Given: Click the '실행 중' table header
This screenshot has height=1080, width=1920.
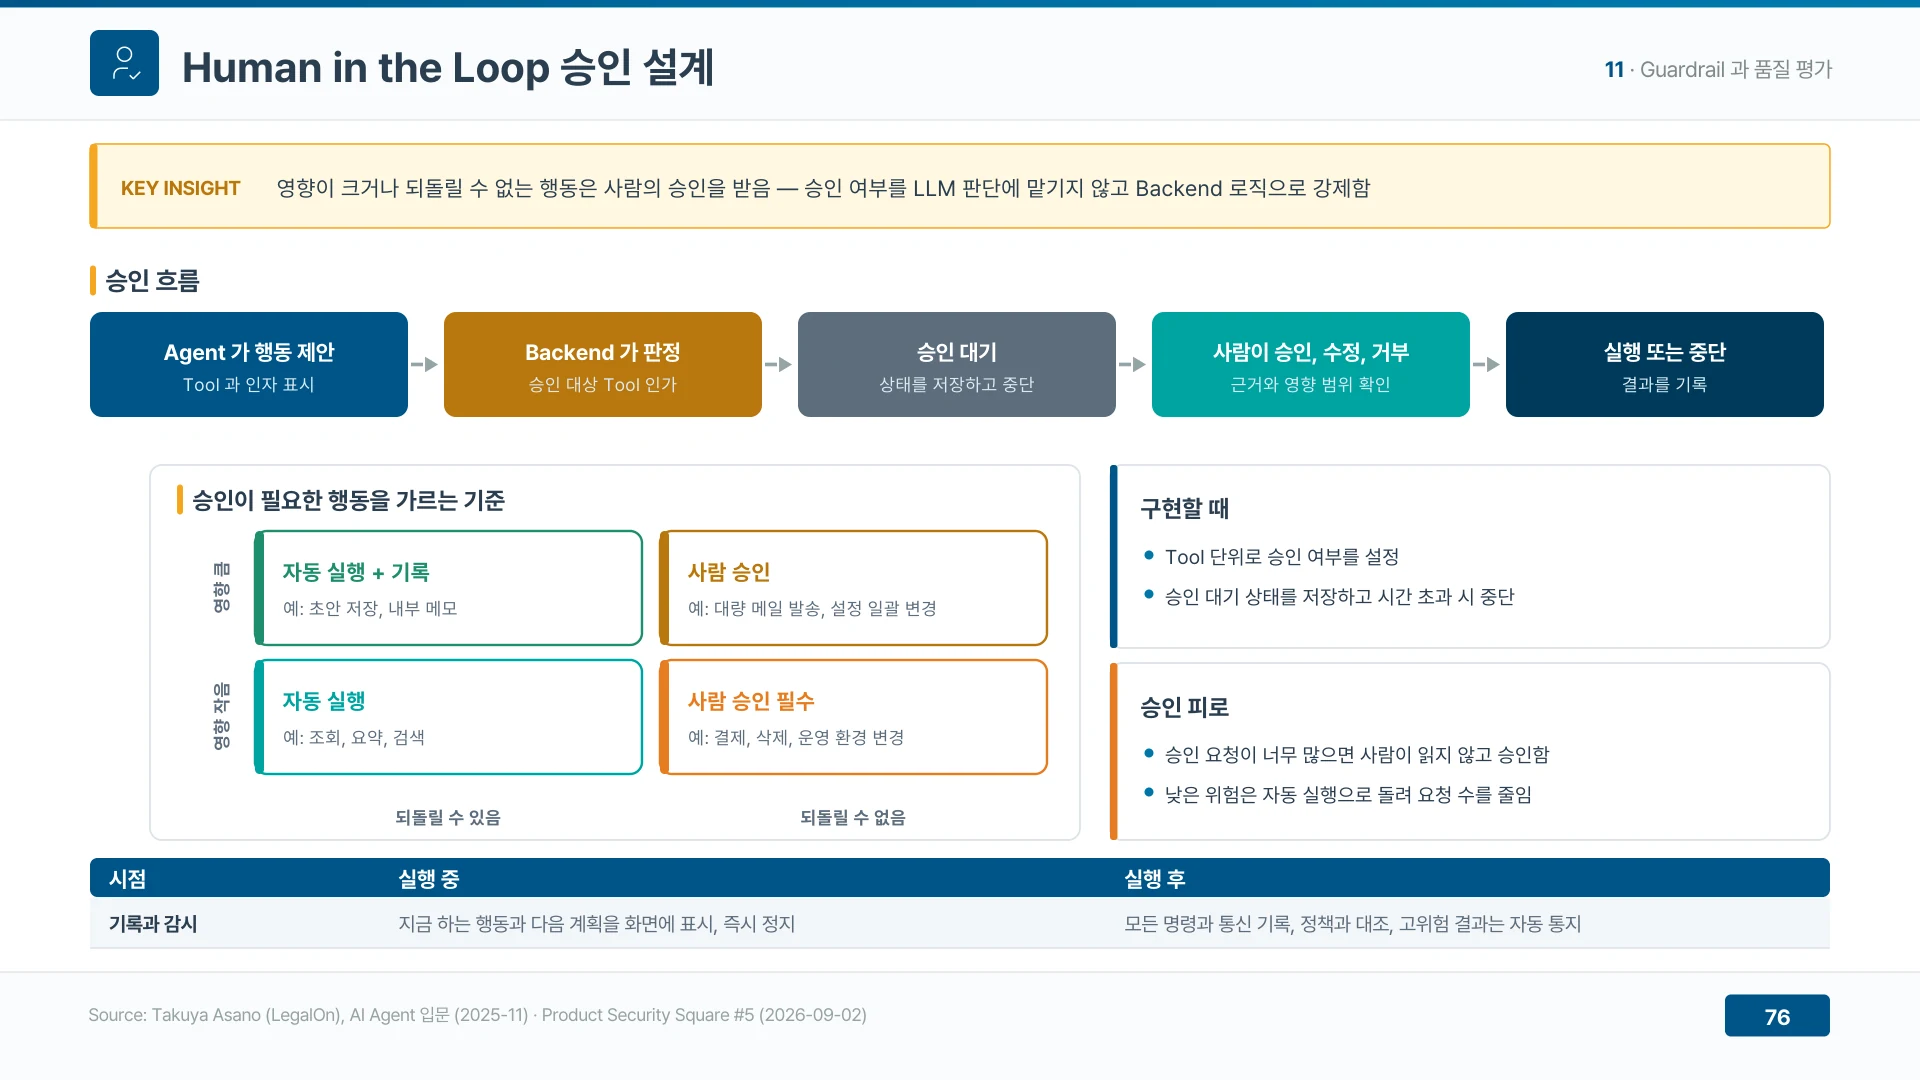Looking at the screenshot, I should point(429,879).
